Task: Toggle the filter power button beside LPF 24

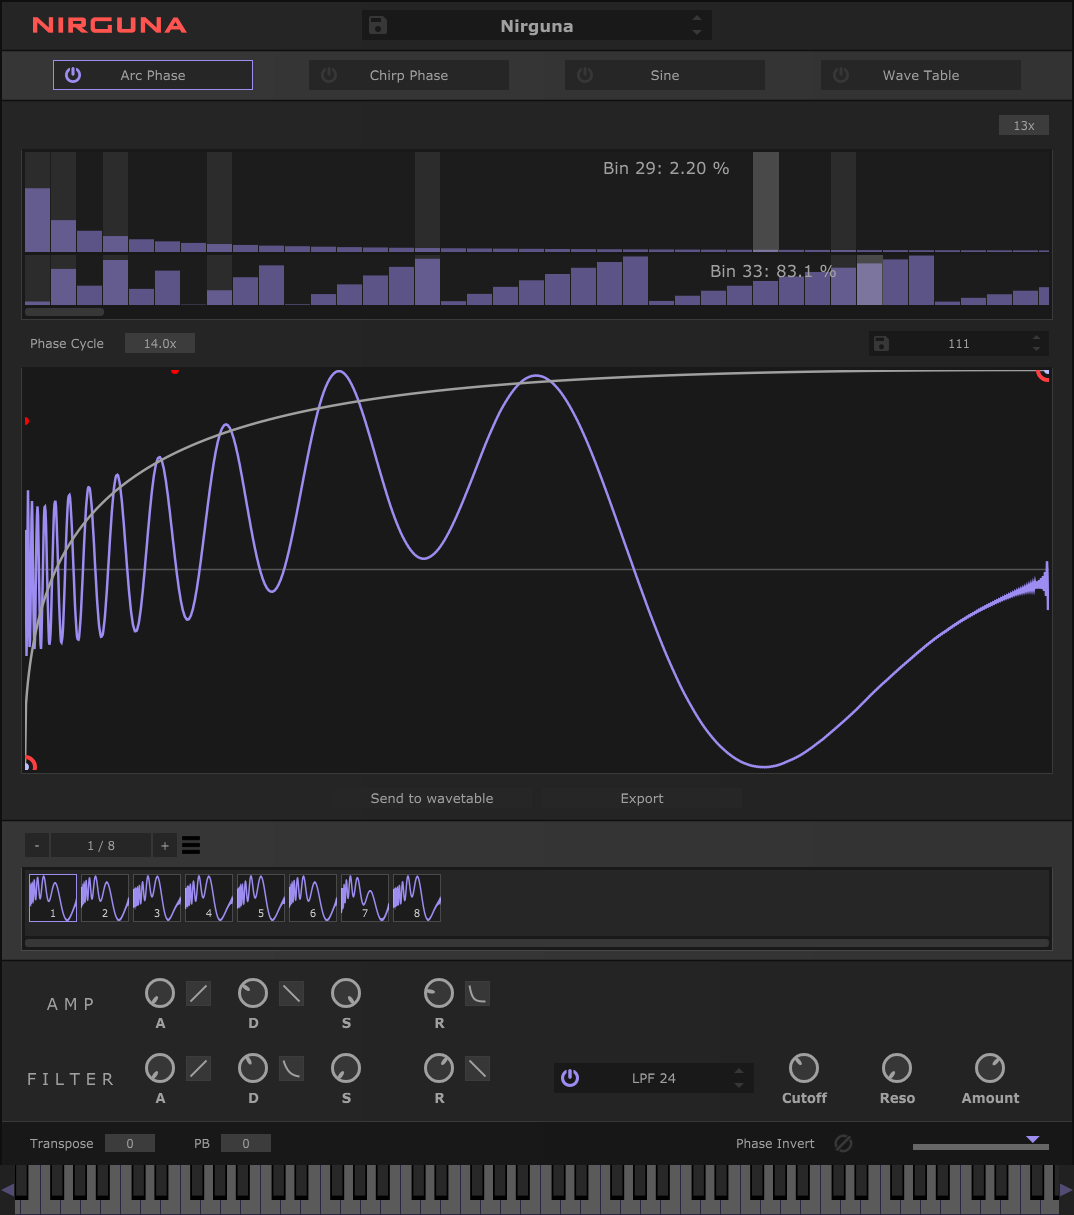Action: tap(570, 1077)
